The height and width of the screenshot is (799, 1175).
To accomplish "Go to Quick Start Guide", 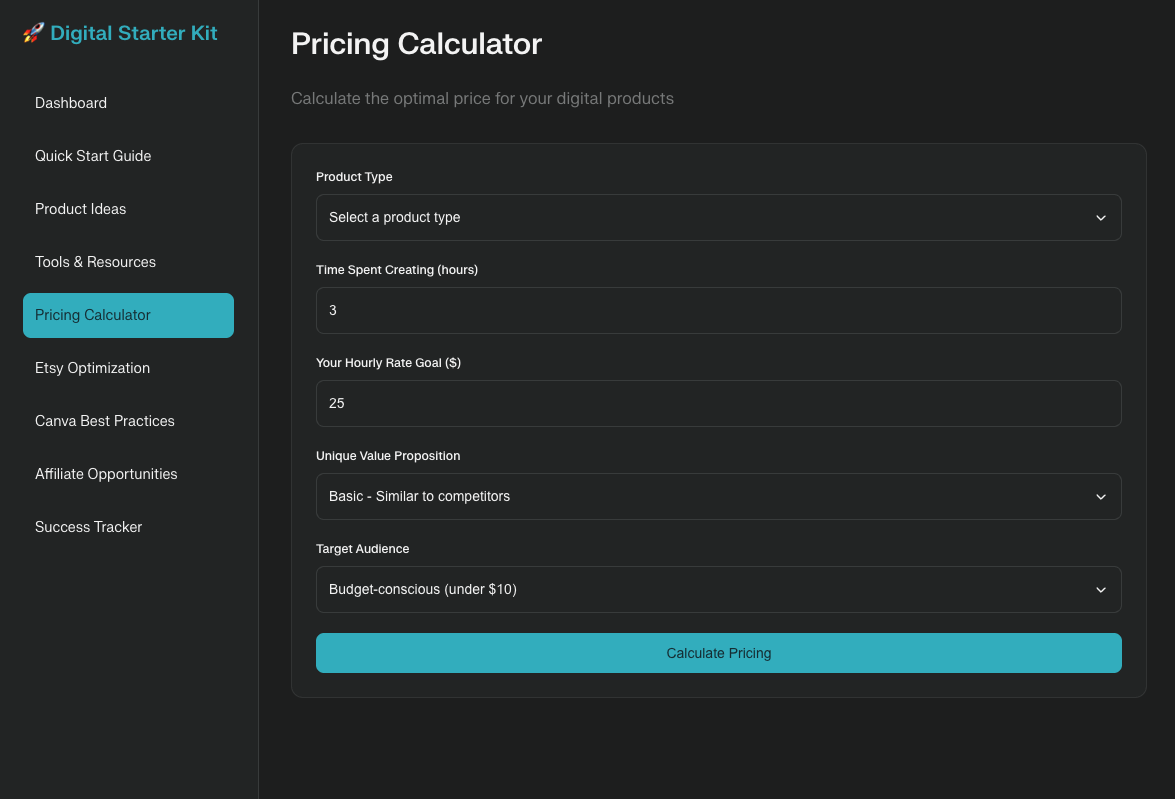I will click(x=93, y=156).
